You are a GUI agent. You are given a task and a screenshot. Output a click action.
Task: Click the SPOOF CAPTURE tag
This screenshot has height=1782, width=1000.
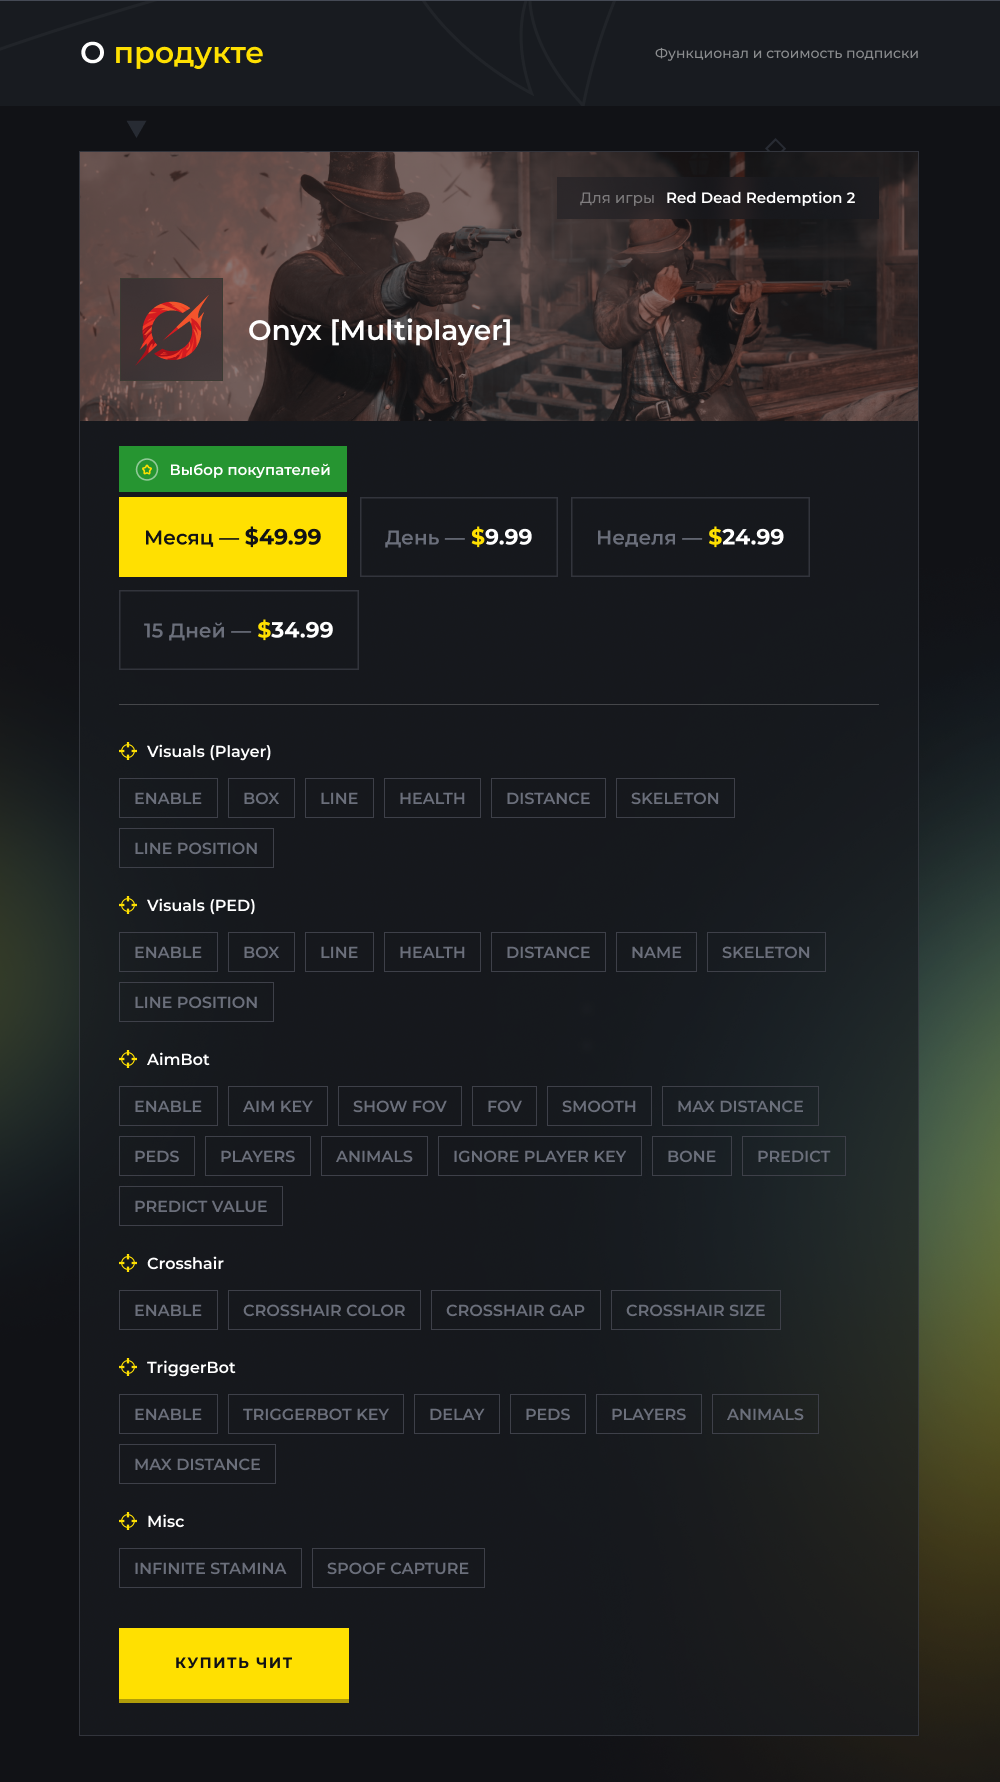click(x=398, y=1568)
